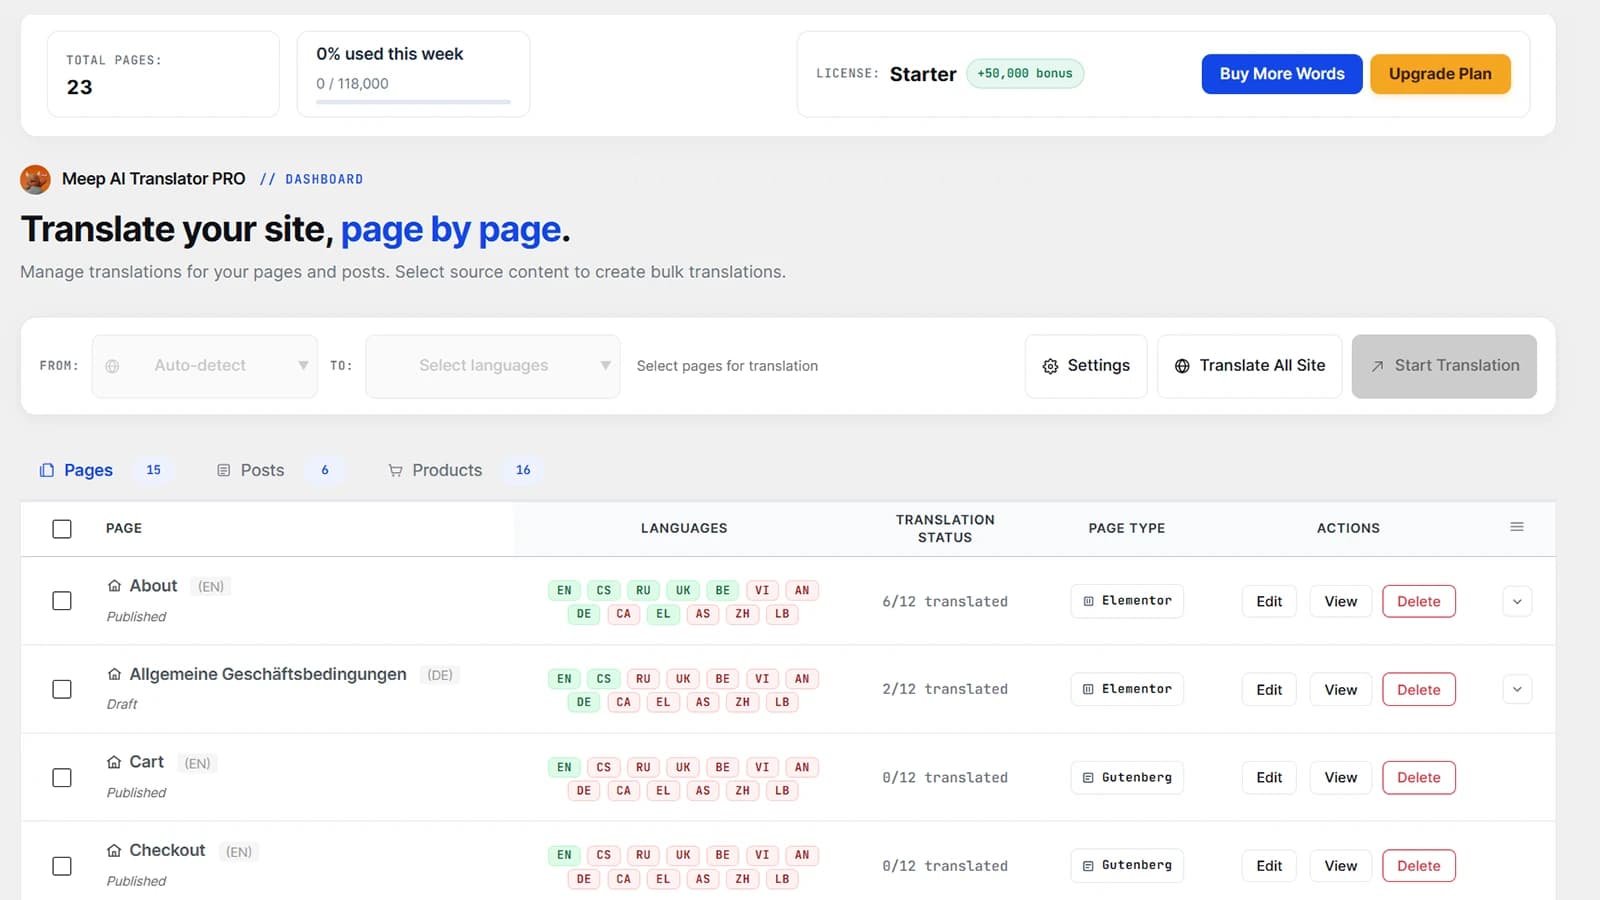Select the Checkout page checkbox
The image size is (1600, 900).
point(62,866)
